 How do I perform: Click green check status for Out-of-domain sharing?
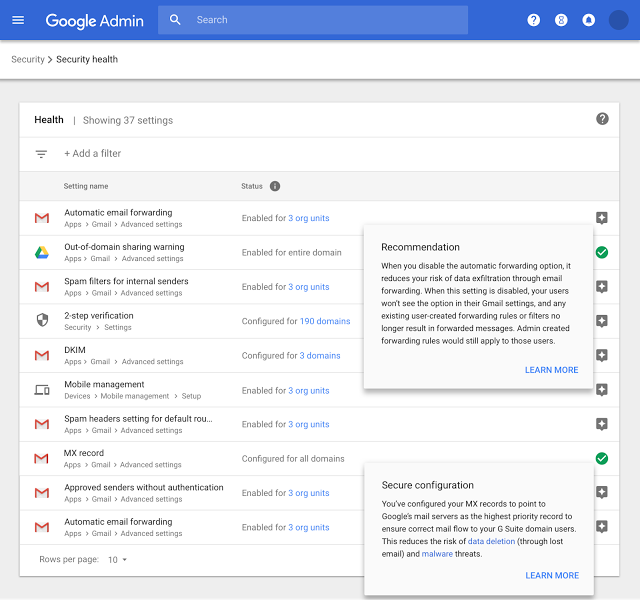[601, 252]
